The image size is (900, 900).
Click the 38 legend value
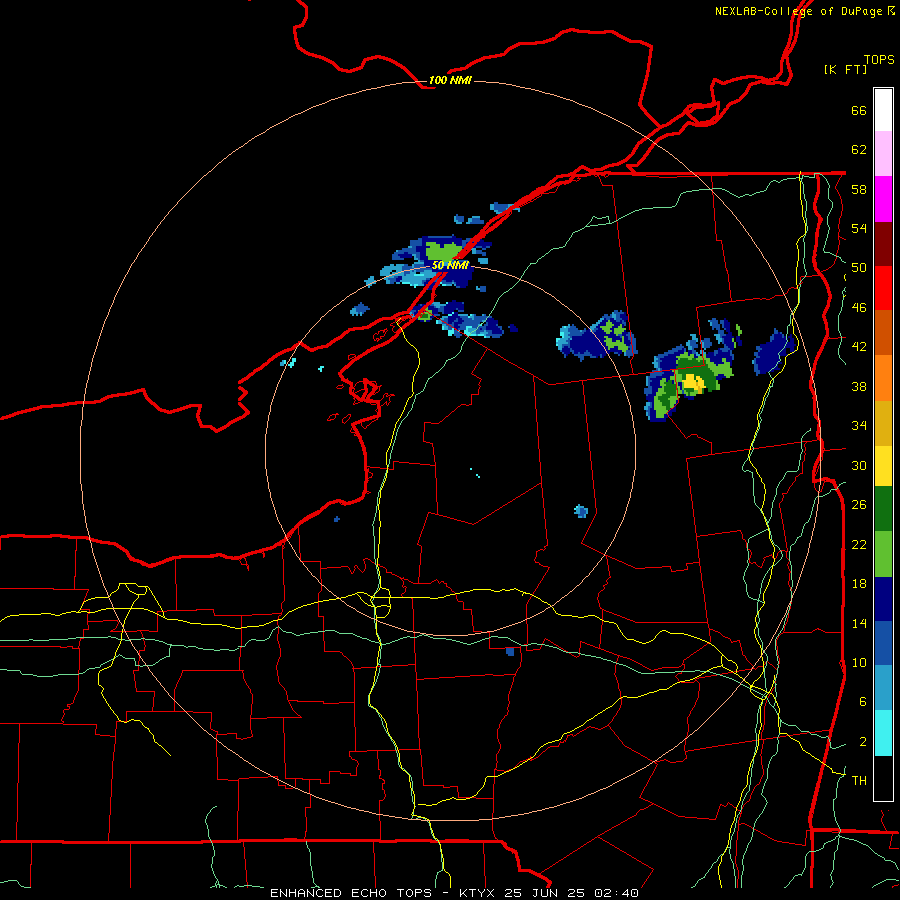859,386
